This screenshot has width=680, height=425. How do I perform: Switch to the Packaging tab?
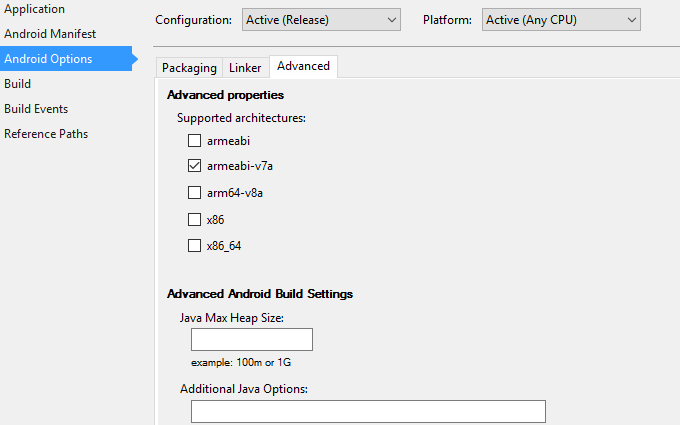click(x=189, y=67)
